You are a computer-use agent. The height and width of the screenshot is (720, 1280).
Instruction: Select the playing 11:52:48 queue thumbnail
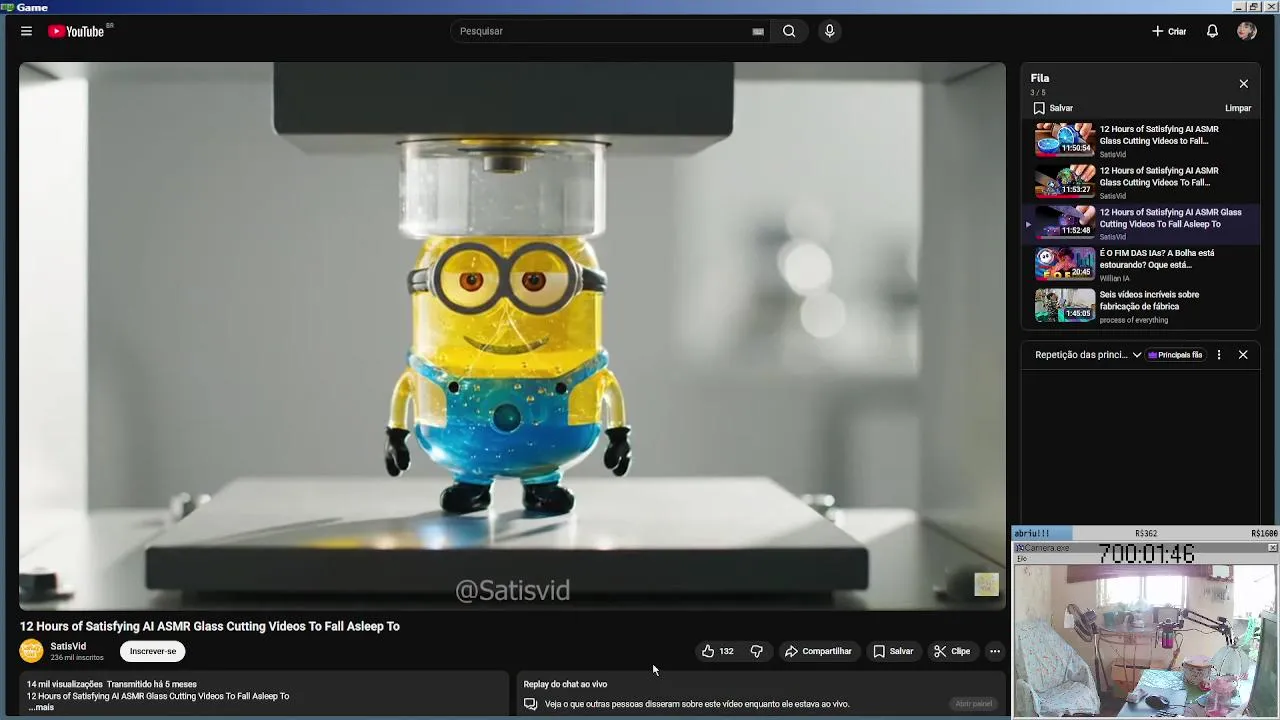[x=1064, y=222]
